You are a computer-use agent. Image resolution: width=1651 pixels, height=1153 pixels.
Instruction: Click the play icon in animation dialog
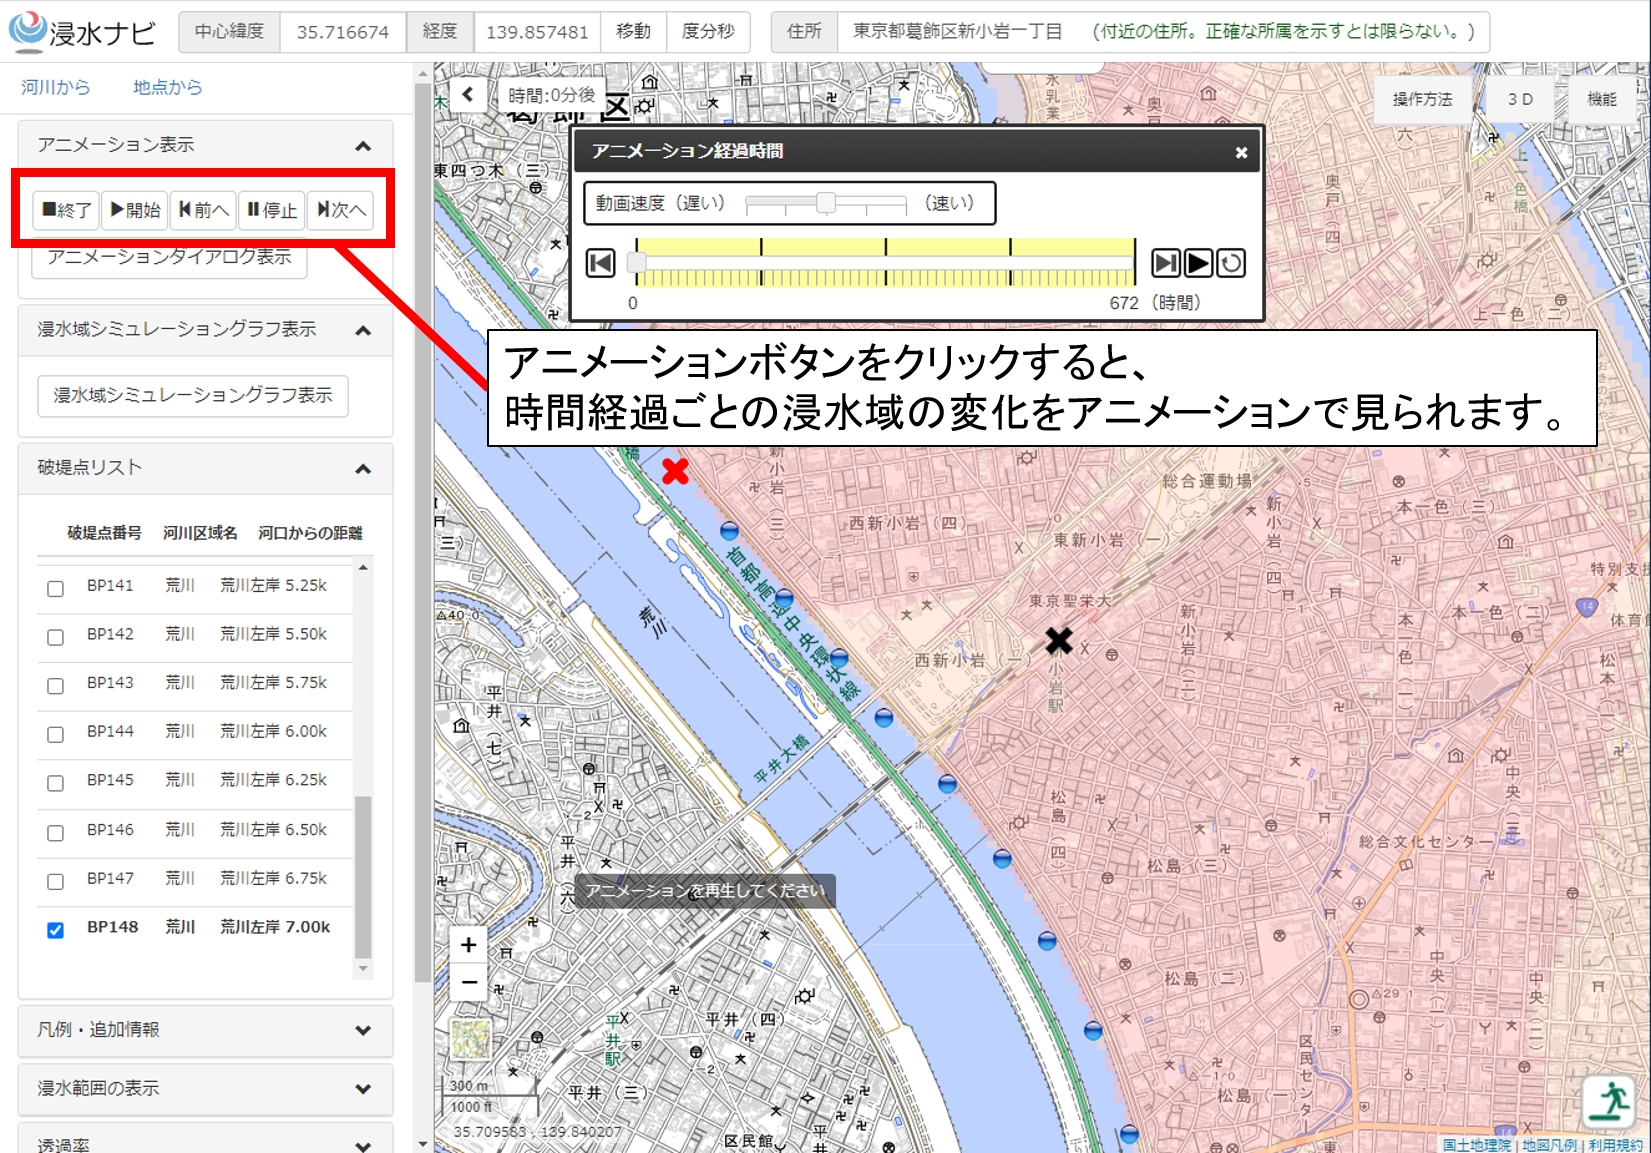click(x=1198, y=263)
